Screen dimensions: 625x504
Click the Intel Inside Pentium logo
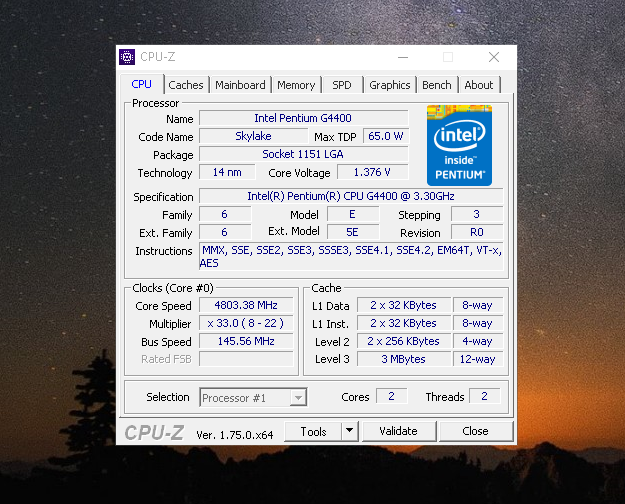click(x=459, y=145)
